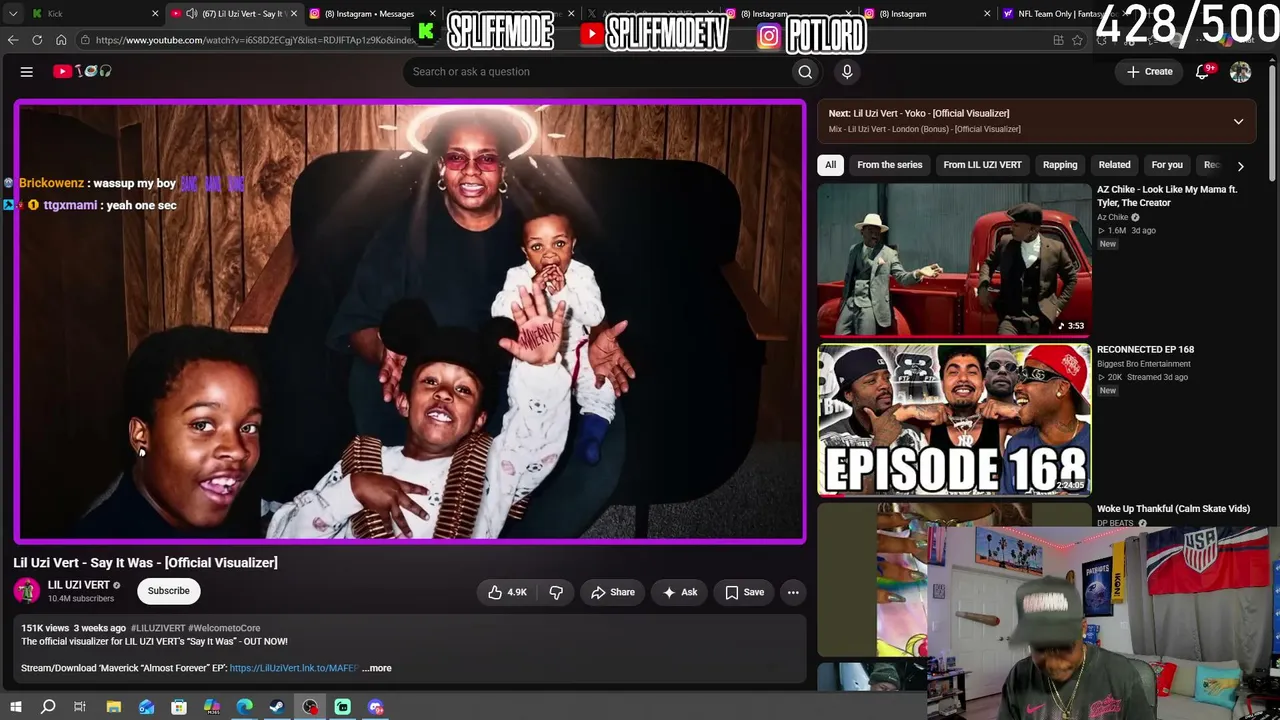Select the All filter chip
1280x720 pixels.
click(x=830, y=165)
